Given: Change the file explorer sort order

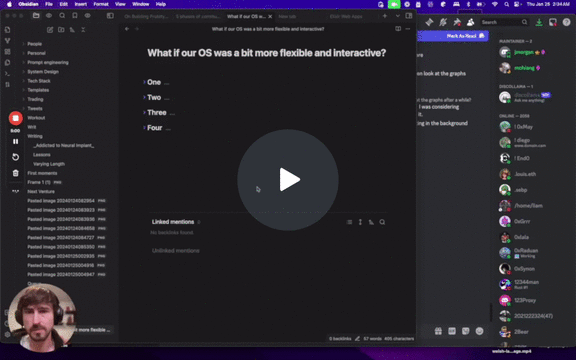Looking at the screenshot, I should tap(72, 30).
